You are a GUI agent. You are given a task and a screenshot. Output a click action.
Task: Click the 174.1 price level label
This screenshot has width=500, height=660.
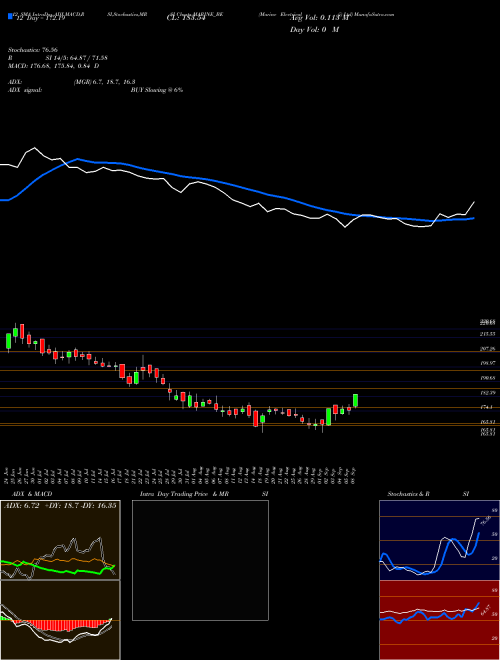[487, 407]
